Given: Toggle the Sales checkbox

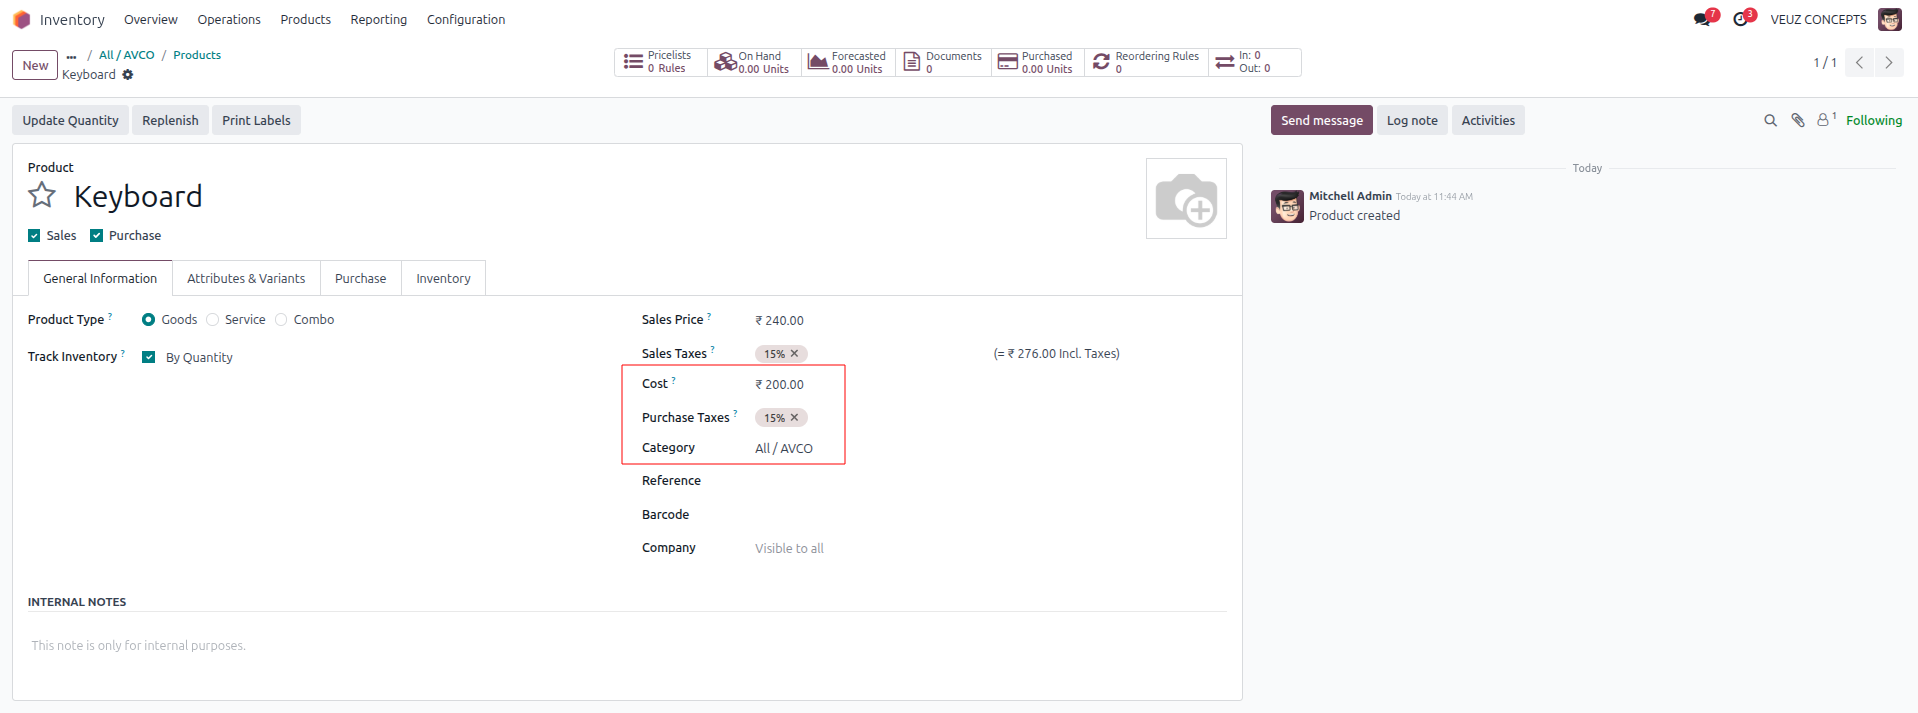Looking at the screenshot, I should [x=34, y=236].
